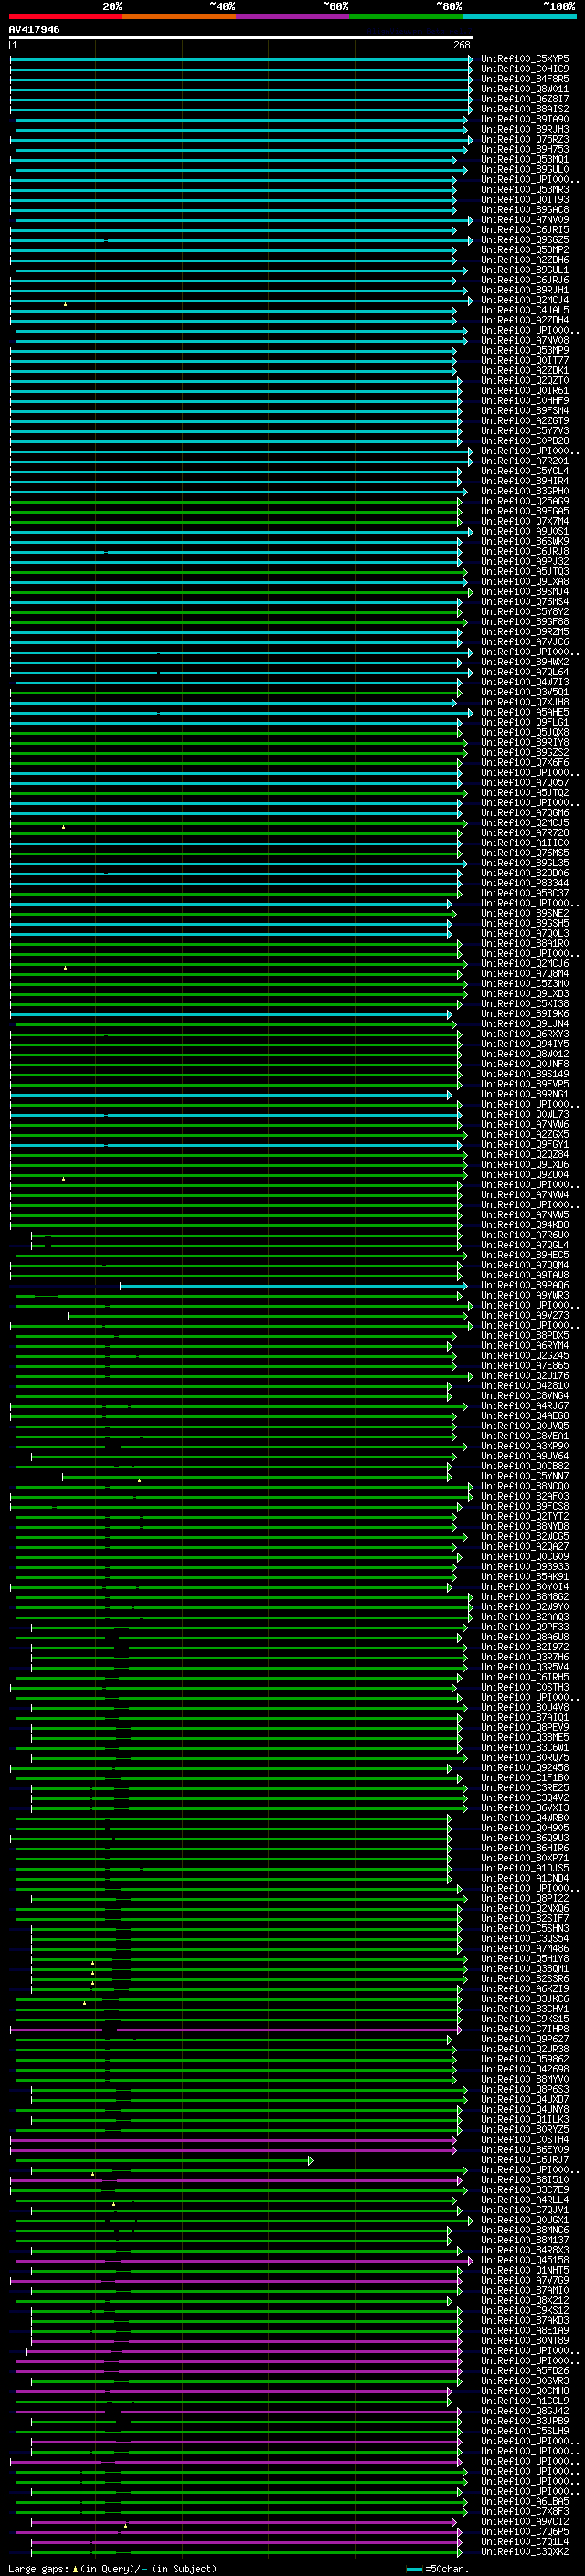Click label UniRef100_C4JAL5
Viewport: 585px width, 2576px height.
[x=525, y=310]
